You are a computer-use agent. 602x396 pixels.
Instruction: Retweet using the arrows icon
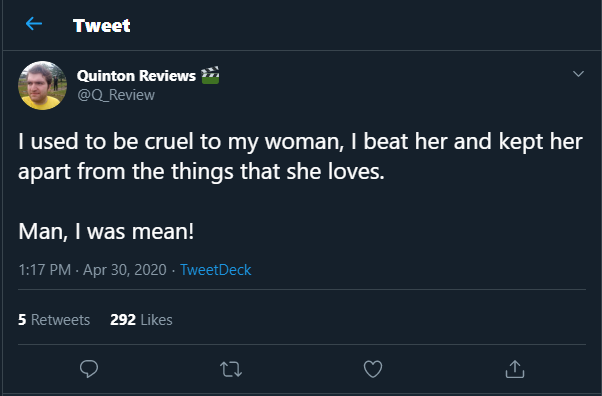231,369
